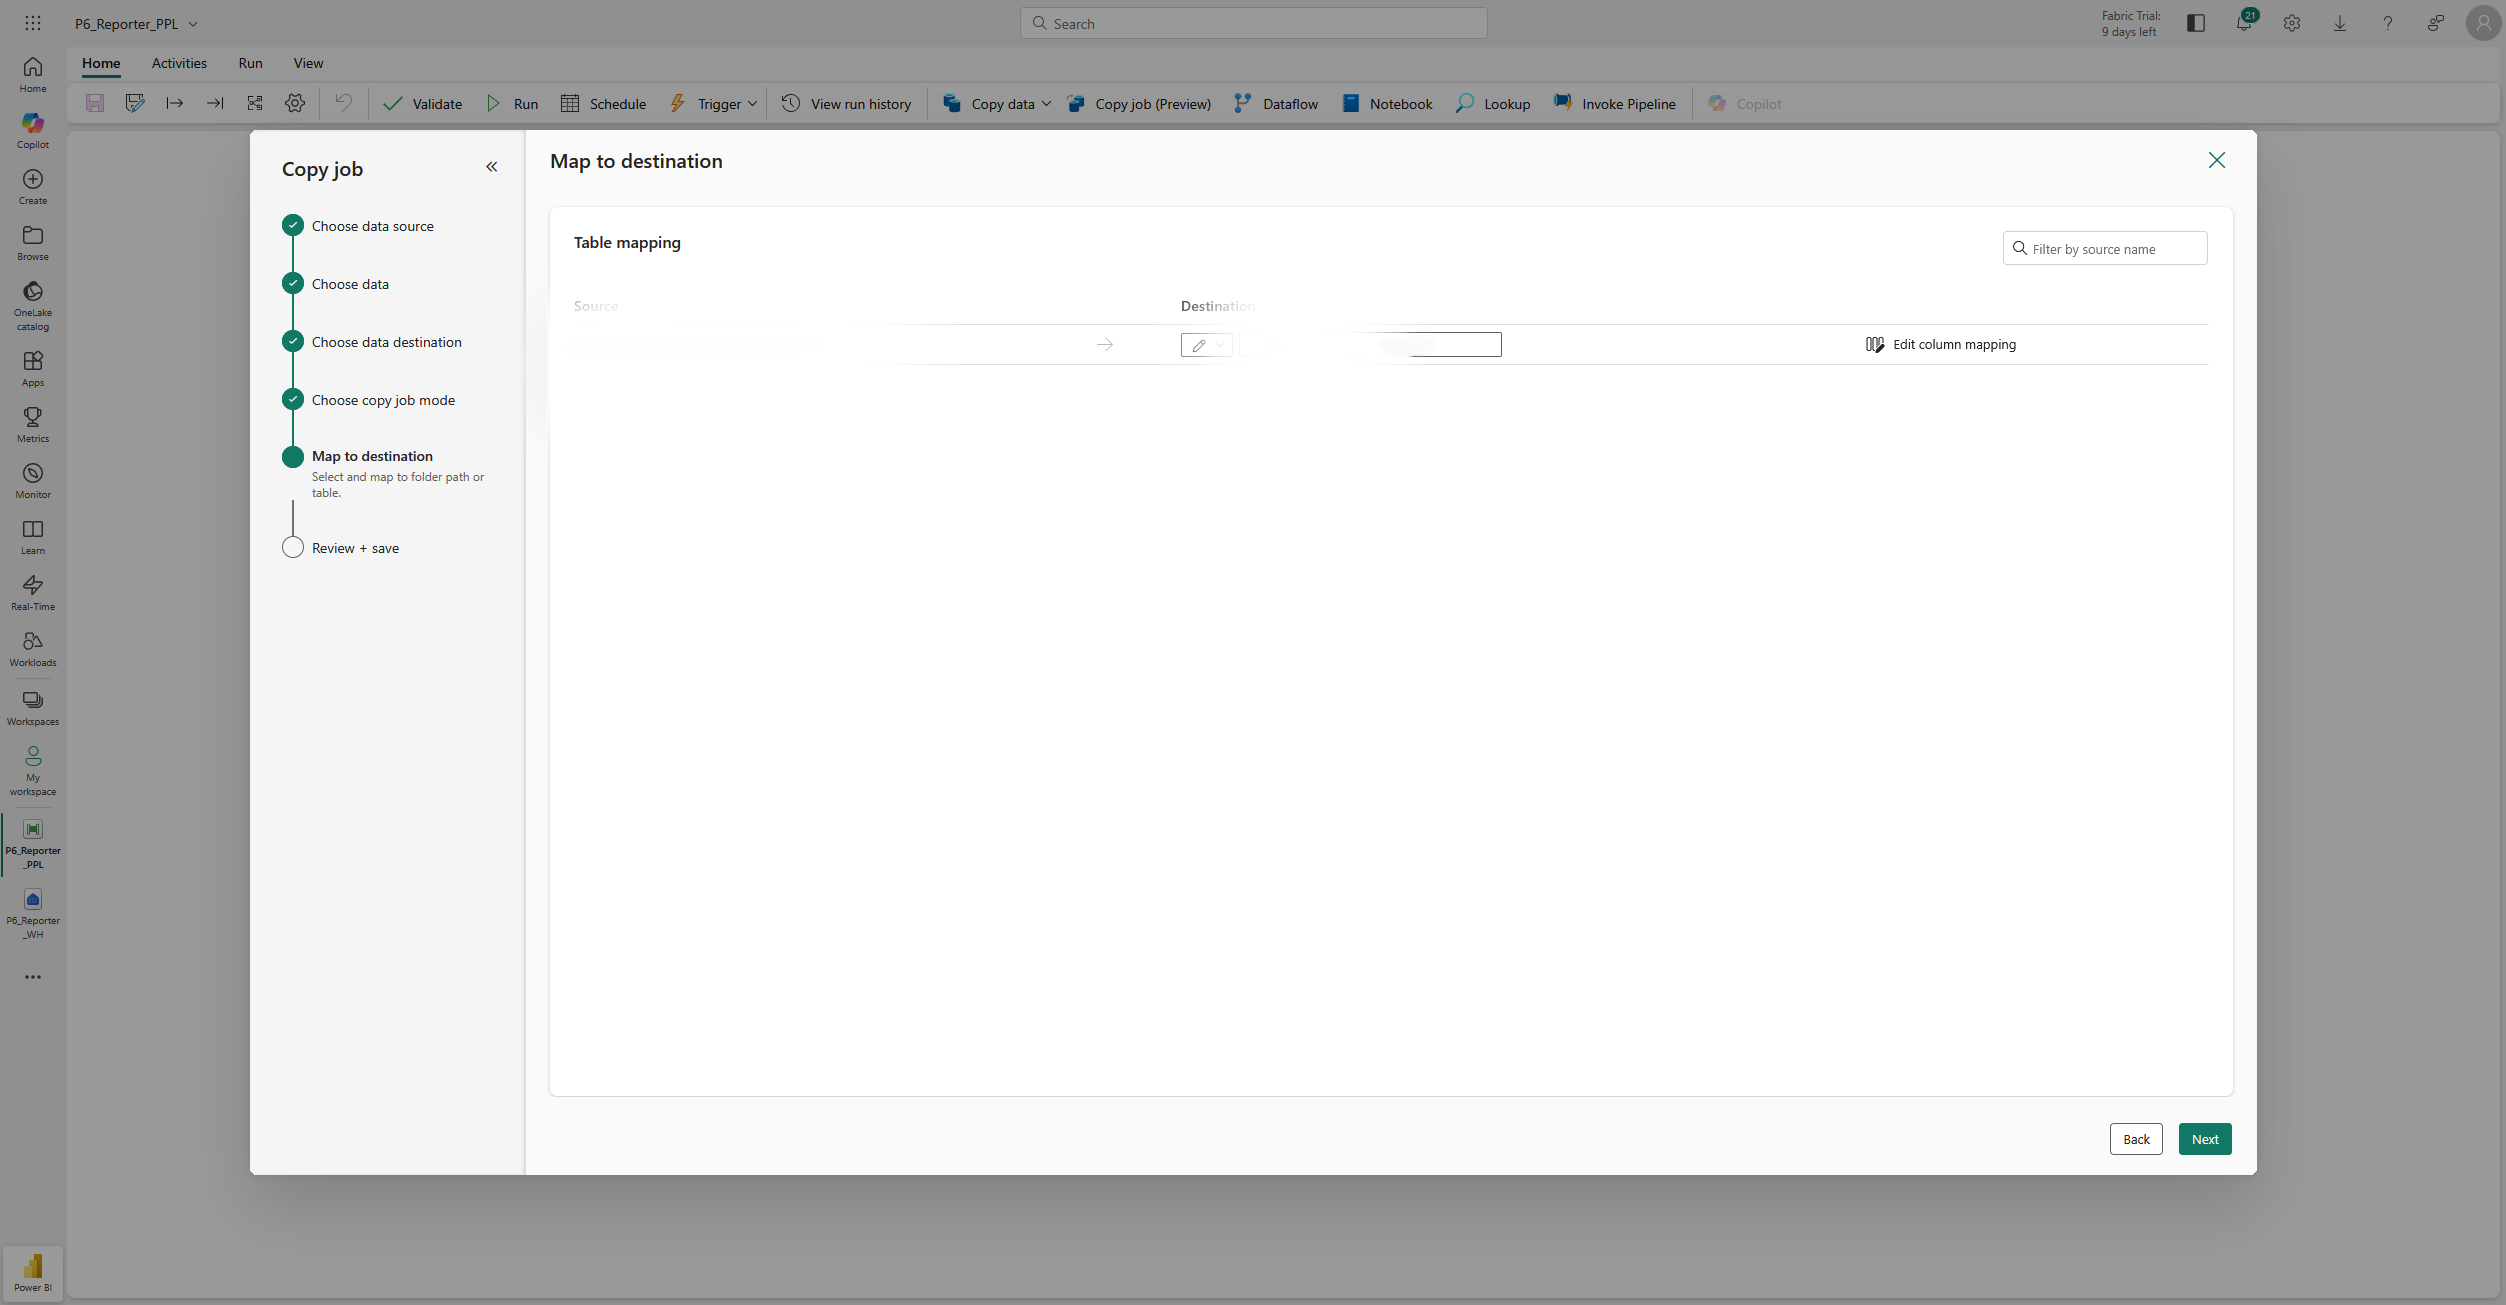Select the Map to destination step indicator
This screenshot has height=1305, width=2506.
(292, 456)
